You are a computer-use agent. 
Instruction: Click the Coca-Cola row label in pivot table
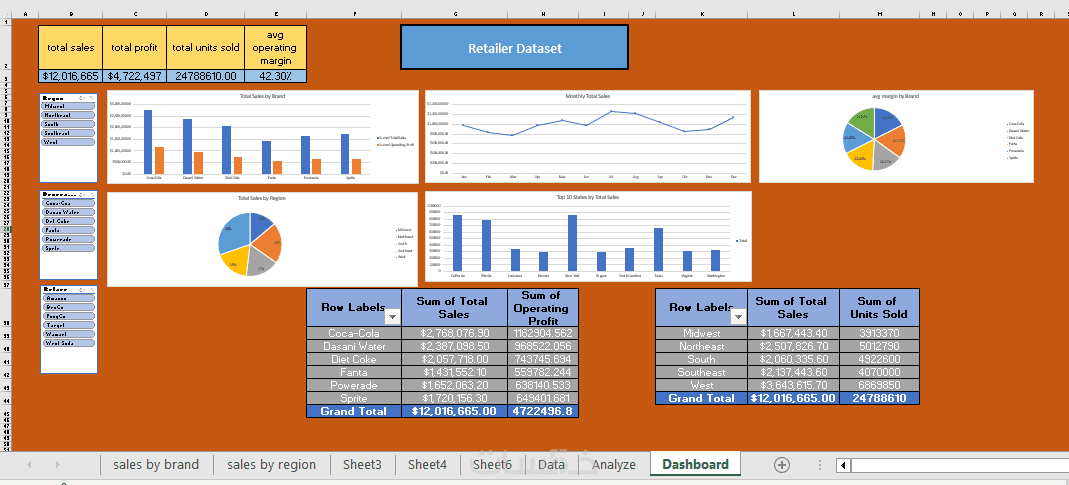tap(354, 334)
